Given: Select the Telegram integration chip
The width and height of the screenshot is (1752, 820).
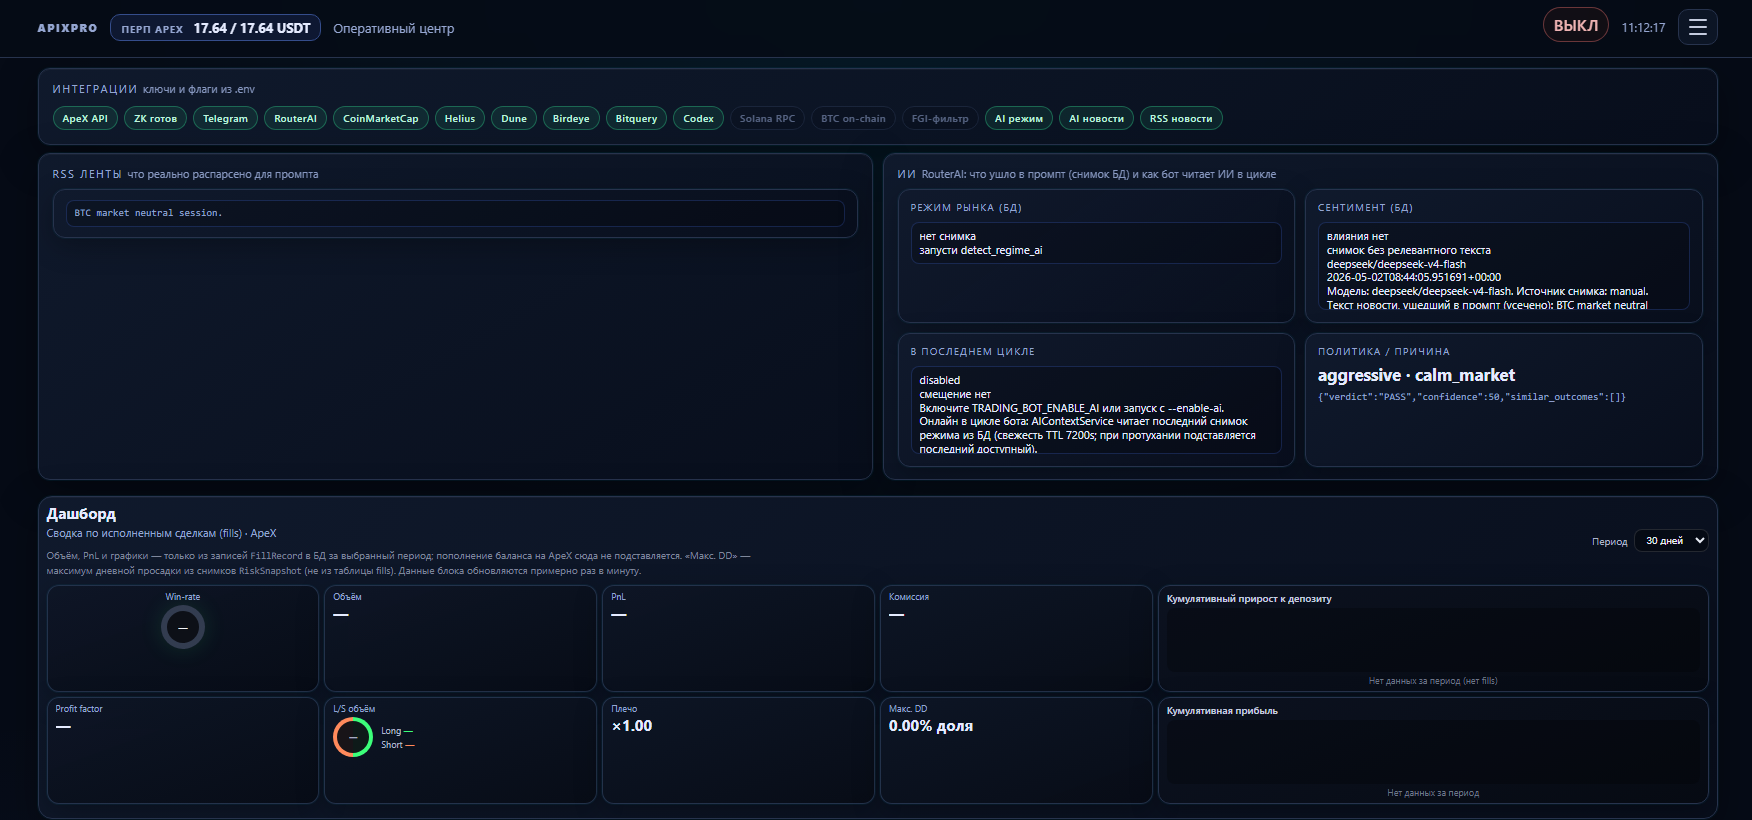Looking at the screenshot, I should tap(225, 118).
